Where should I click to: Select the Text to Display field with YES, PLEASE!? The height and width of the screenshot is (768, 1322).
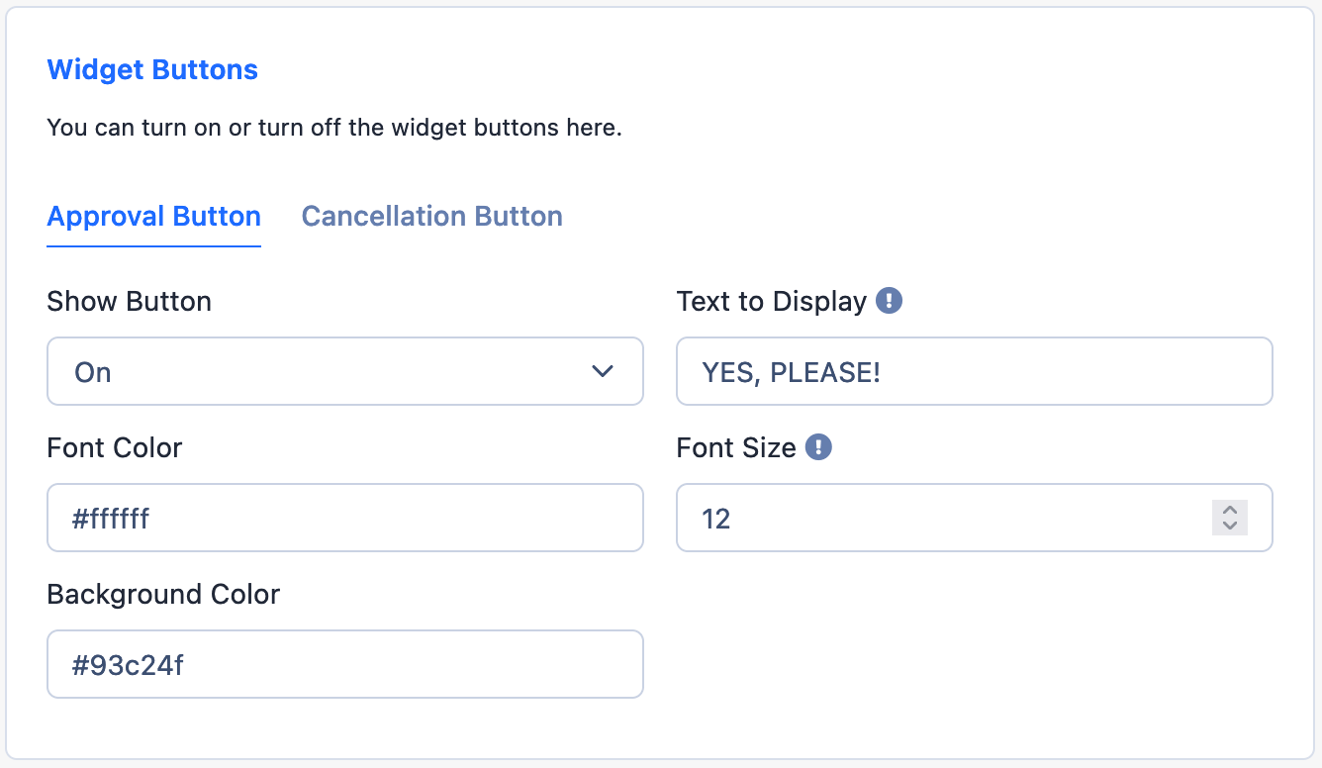pos(974,371)
